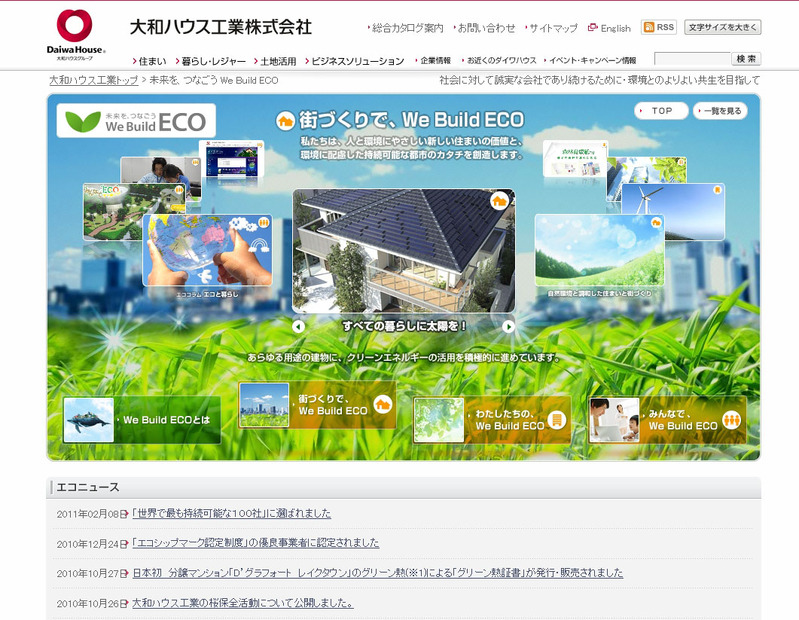The height and width of the screenshot is (620, 799).
Task: Click the 検索 search button
Action: coord(746,59)
